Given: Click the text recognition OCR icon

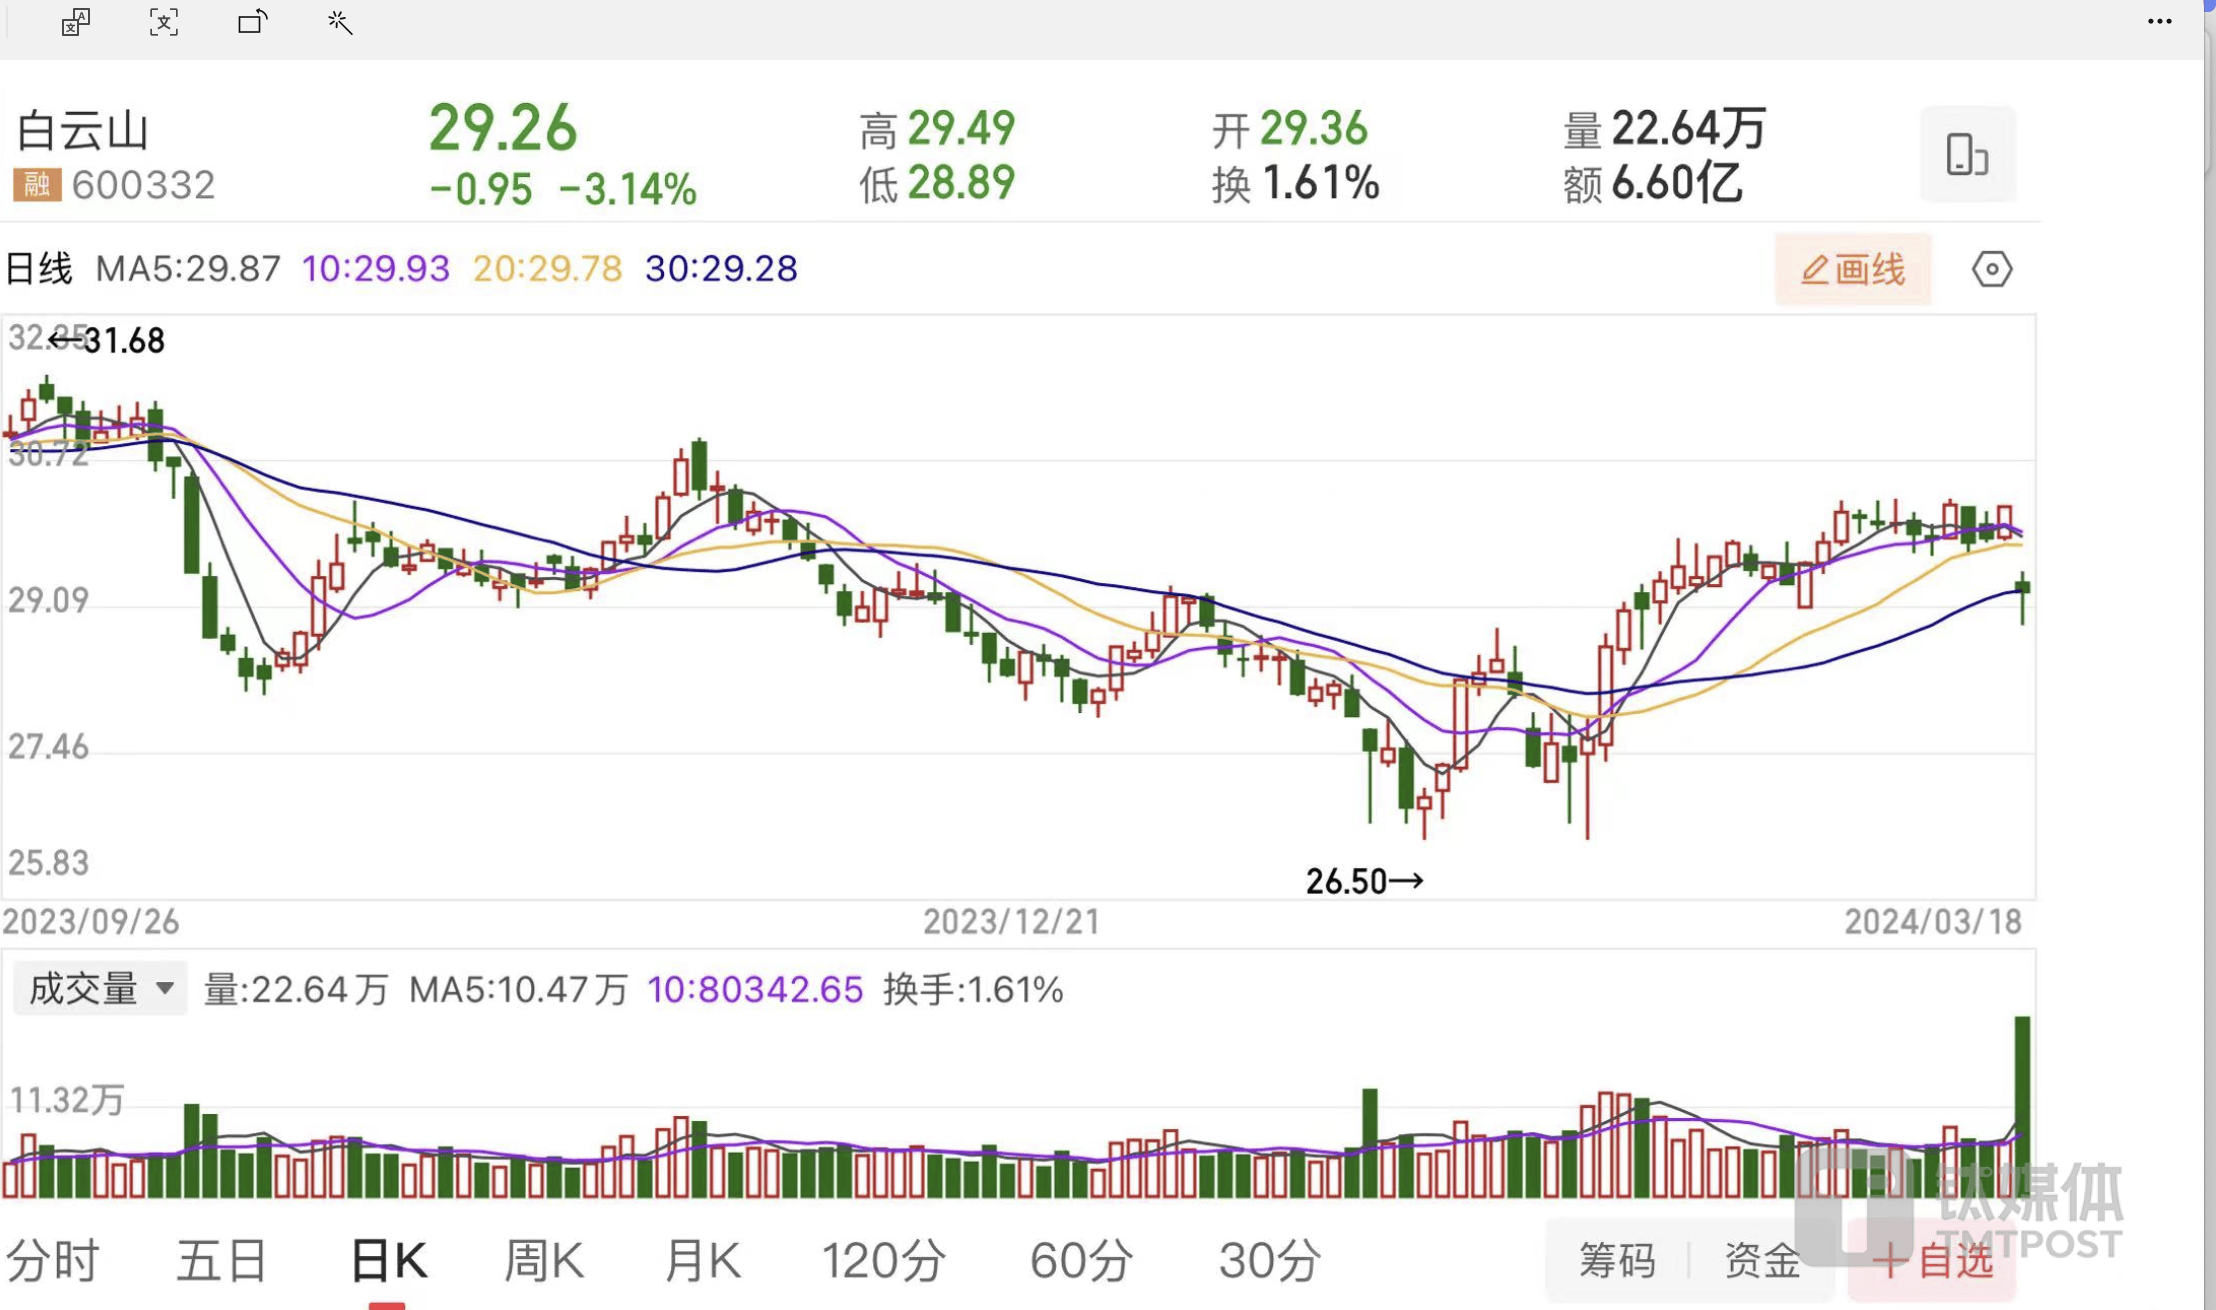Looking at the screenshot, I should tap(164, 22).
